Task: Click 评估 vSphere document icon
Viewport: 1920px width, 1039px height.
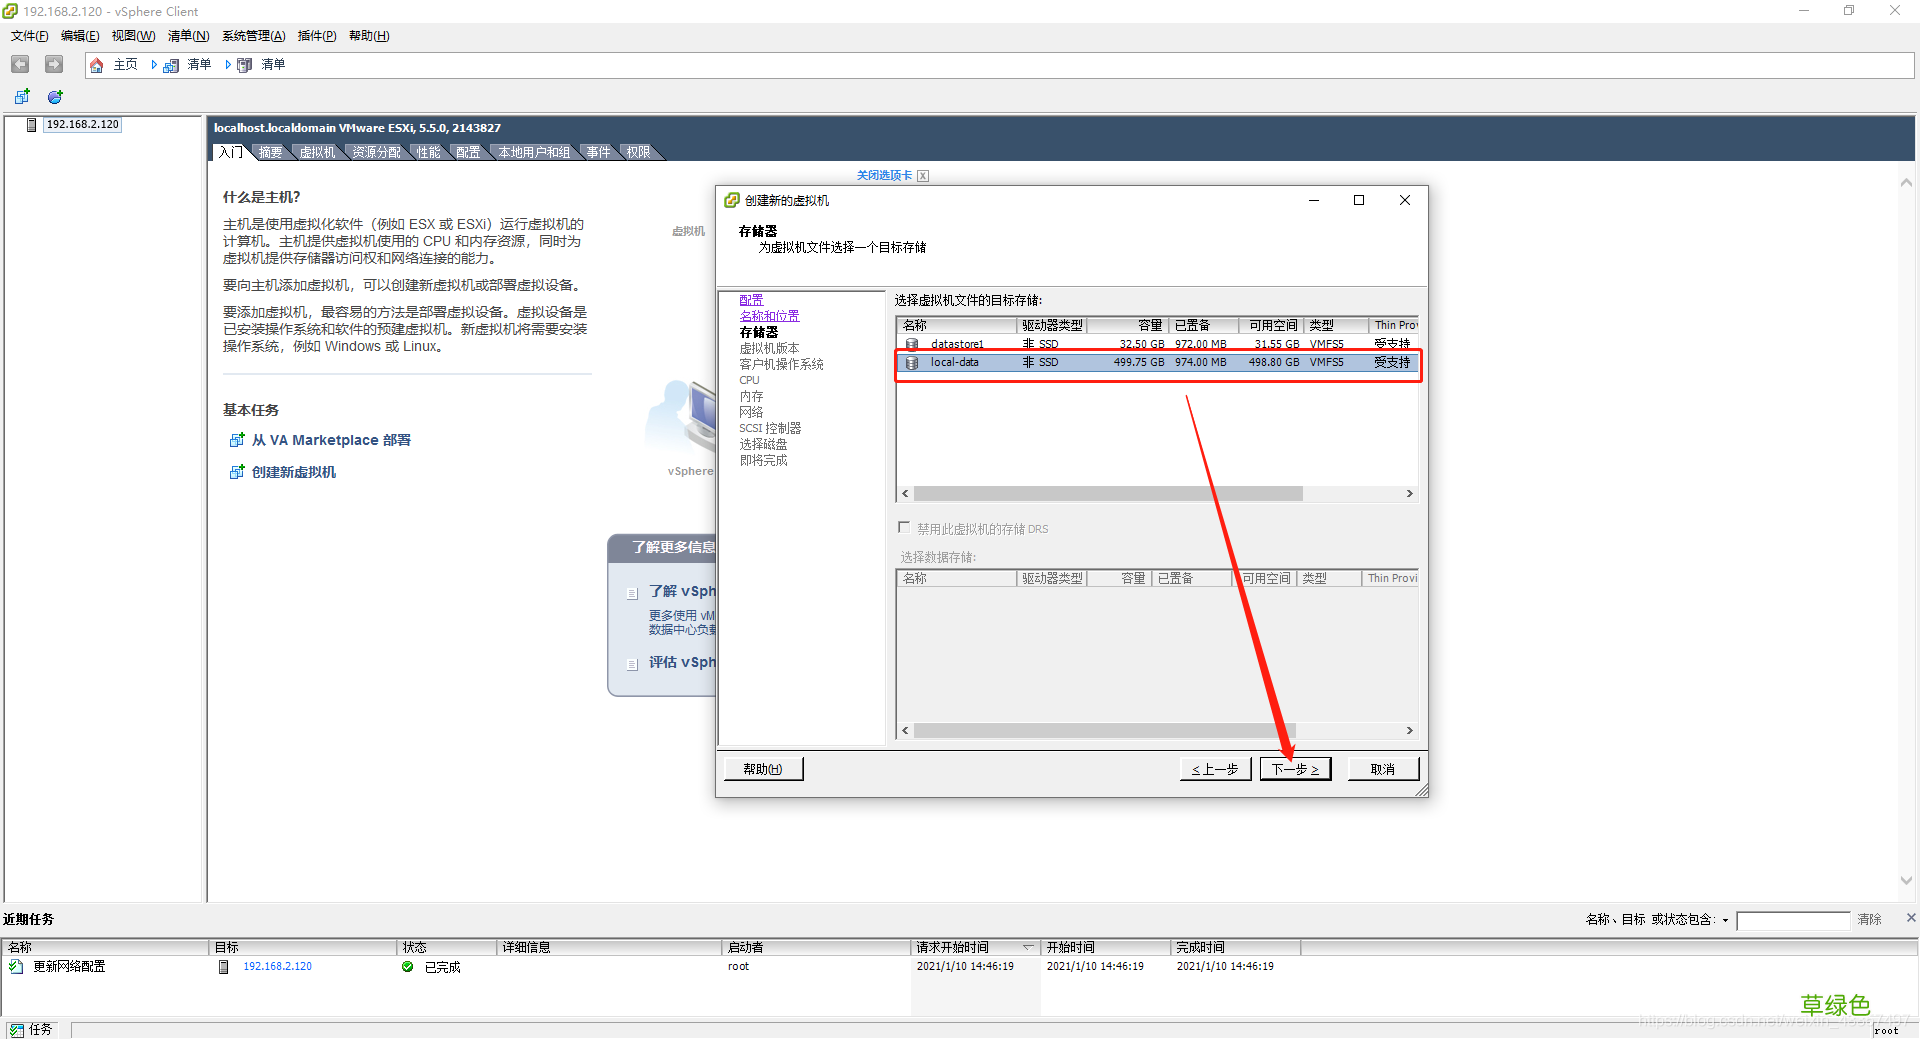Action: click(632, 664)
